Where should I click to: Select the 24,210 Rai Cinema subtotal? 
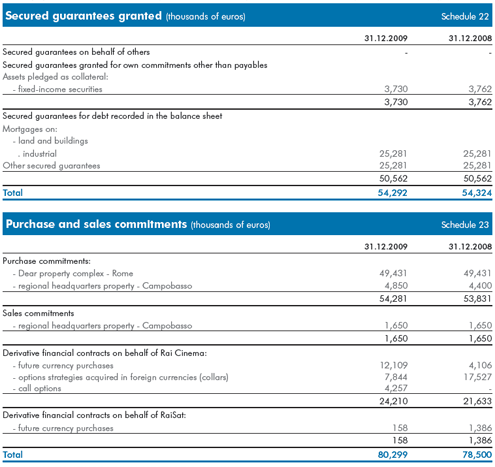[x=393, y=401]
